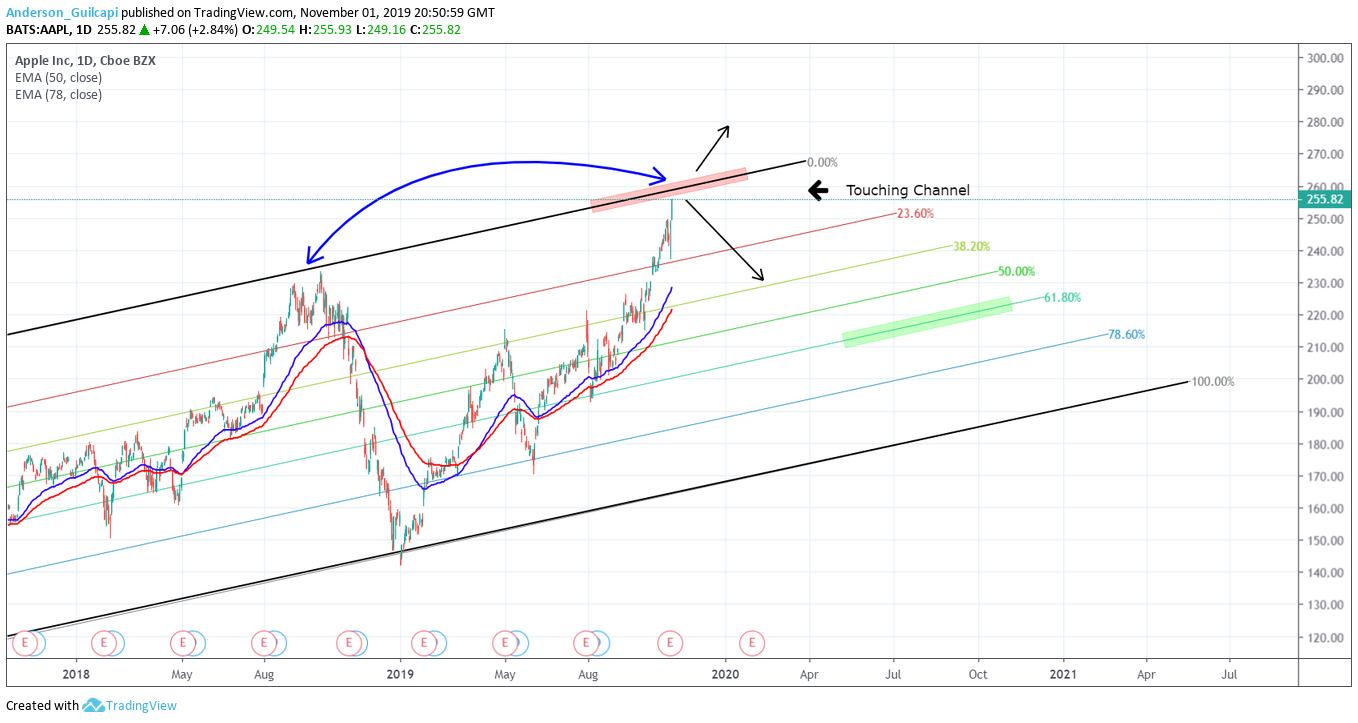Select the EMA (78, close) indicator label
1358x723 pixels.
[58, 95]
